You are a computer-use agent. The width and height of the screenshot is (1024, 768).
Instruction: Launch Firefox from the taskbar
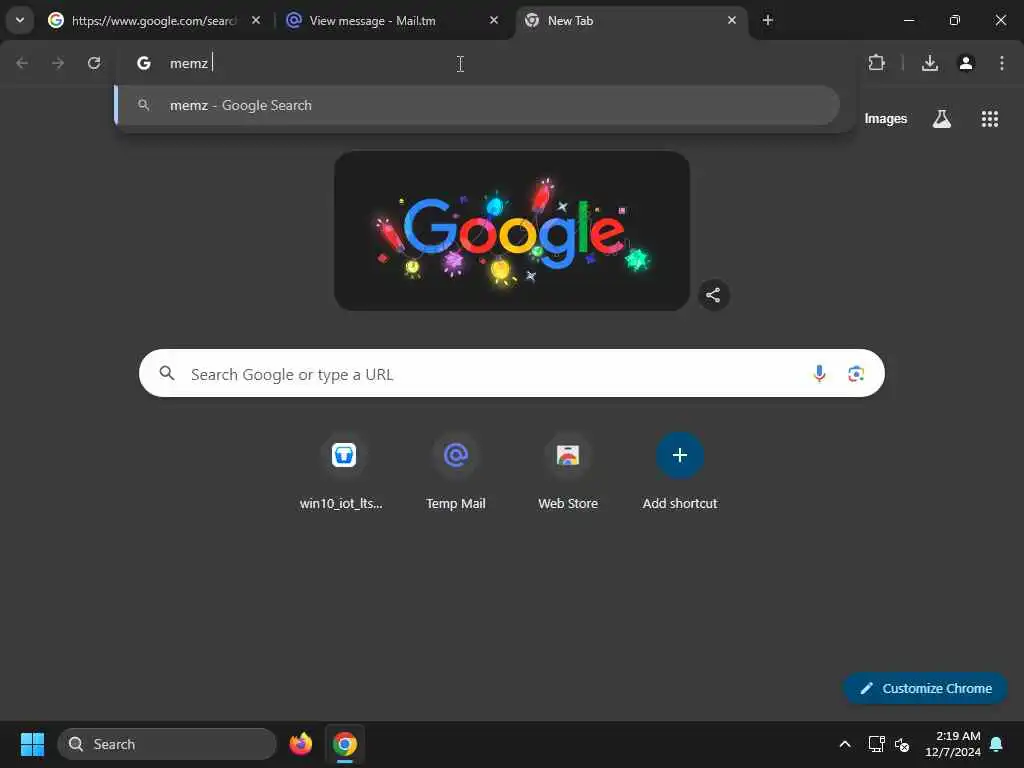pos(301,744)
